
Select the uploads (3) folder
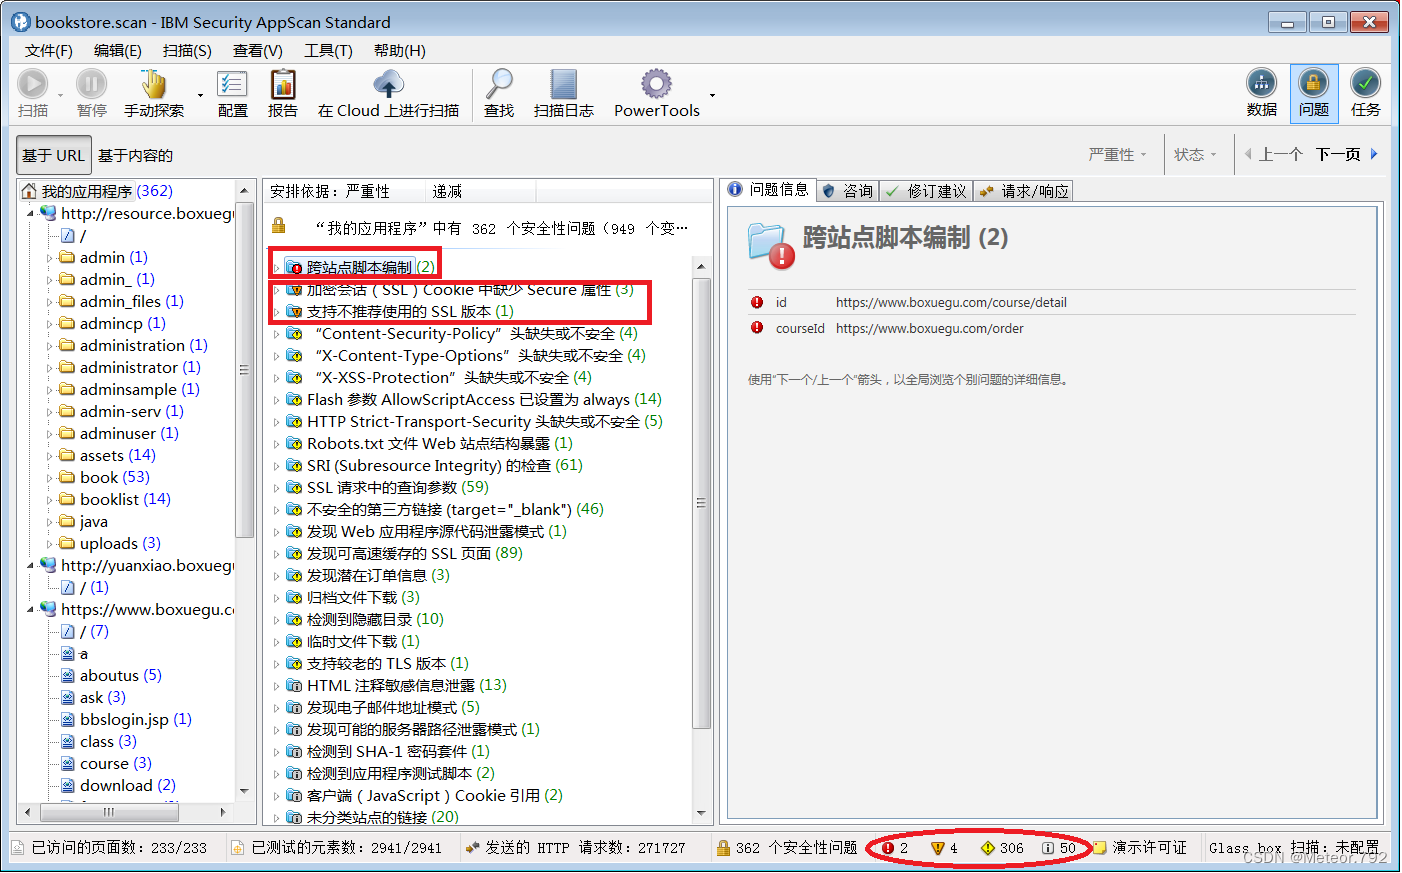[120, 543]
